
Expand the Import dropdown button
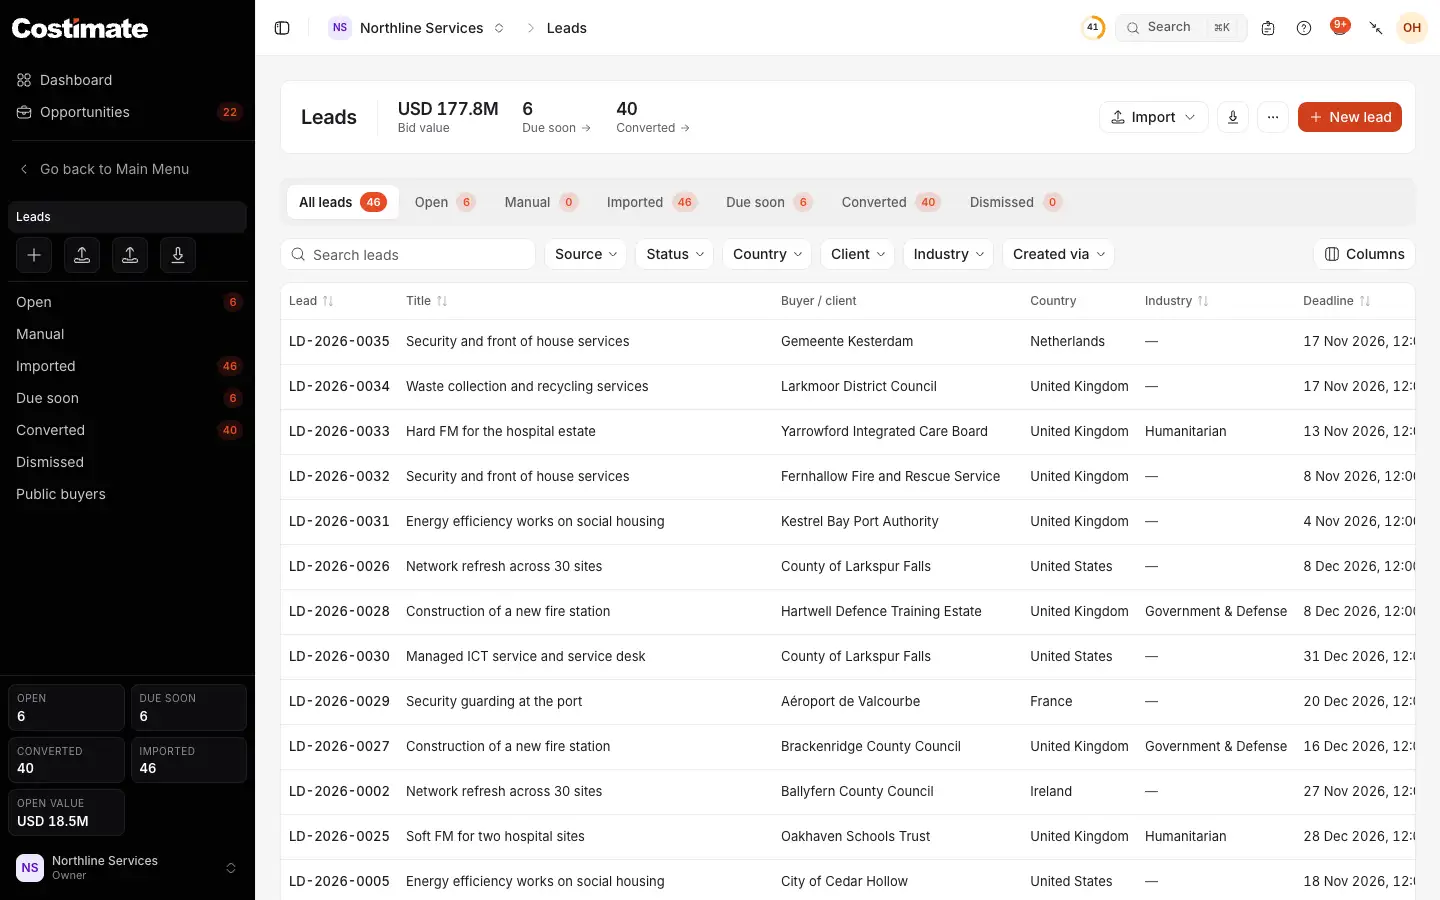tap(1154, 117)
